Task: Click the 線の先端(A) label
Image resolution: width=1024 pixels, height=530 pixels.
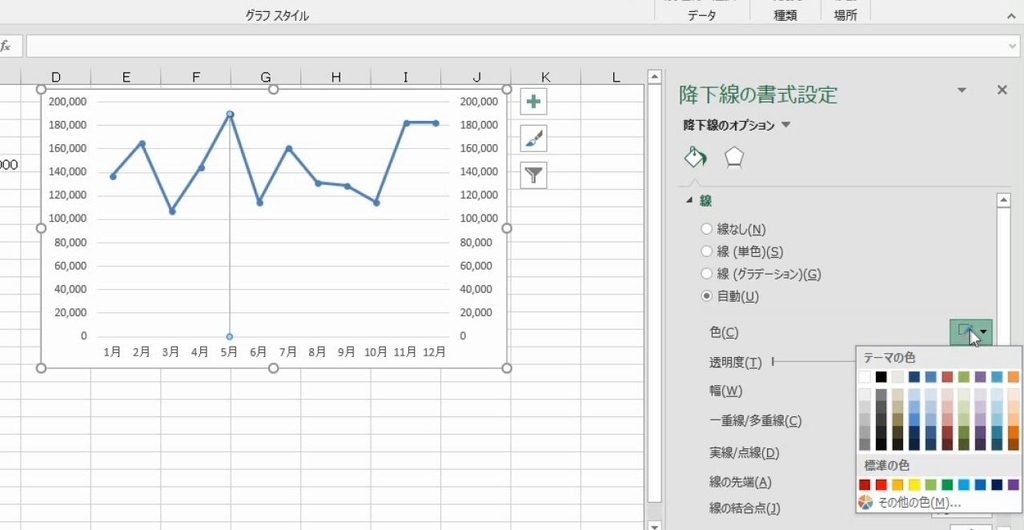Action: pyautogui.click(x=740, y=482)
